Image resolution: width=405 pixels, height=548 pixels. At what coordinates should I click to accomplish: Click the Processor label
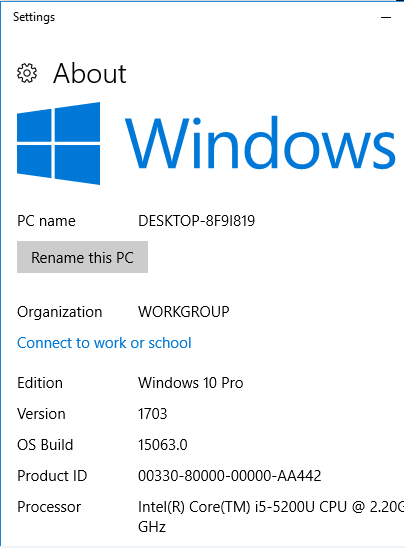coord(49,507)
